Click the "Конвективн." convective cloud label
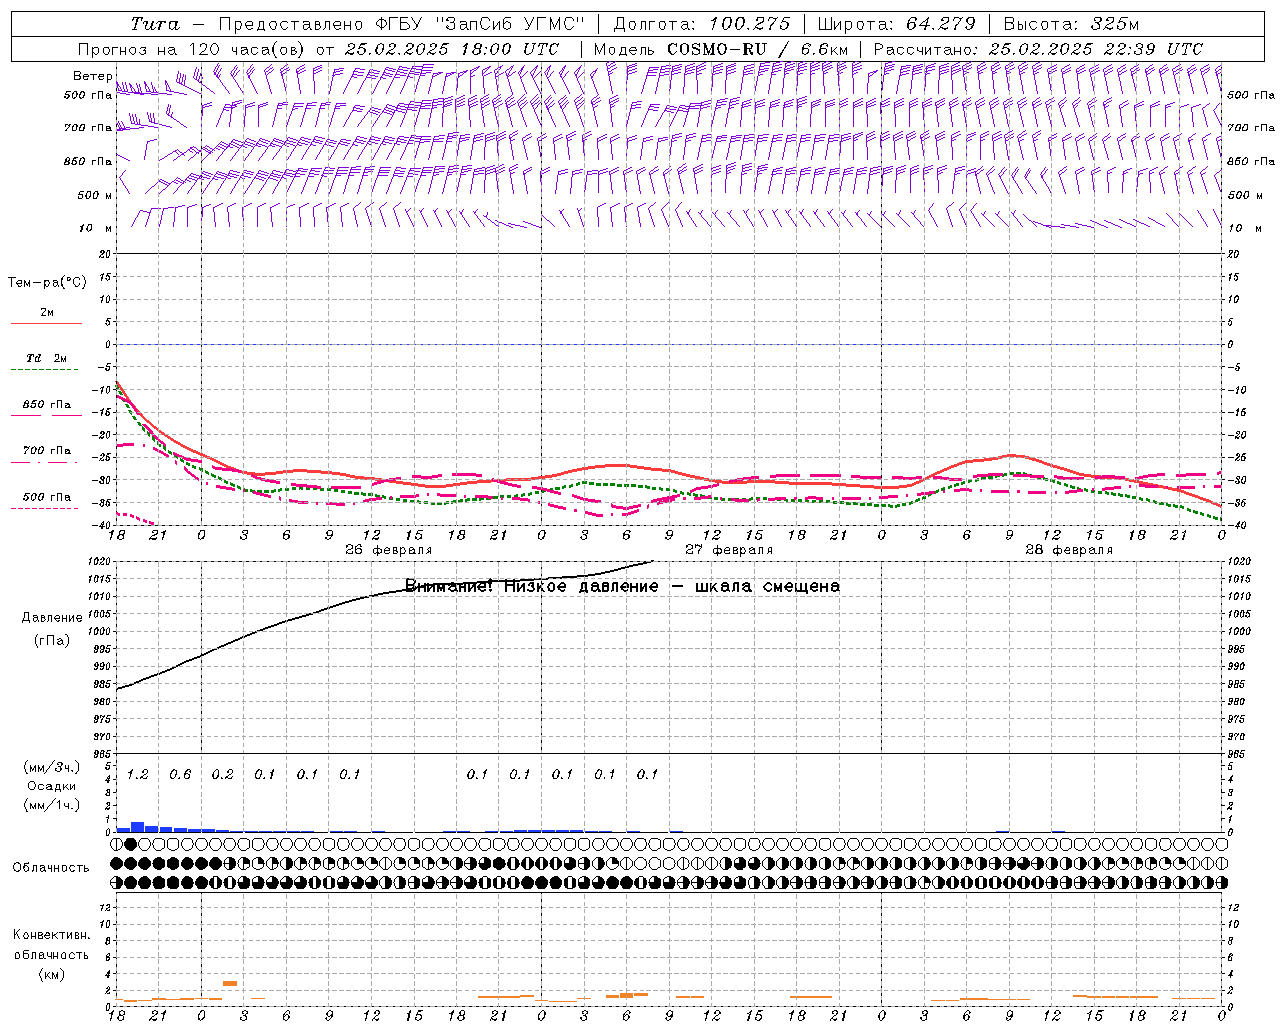1280x1024 pixels. 51,935
